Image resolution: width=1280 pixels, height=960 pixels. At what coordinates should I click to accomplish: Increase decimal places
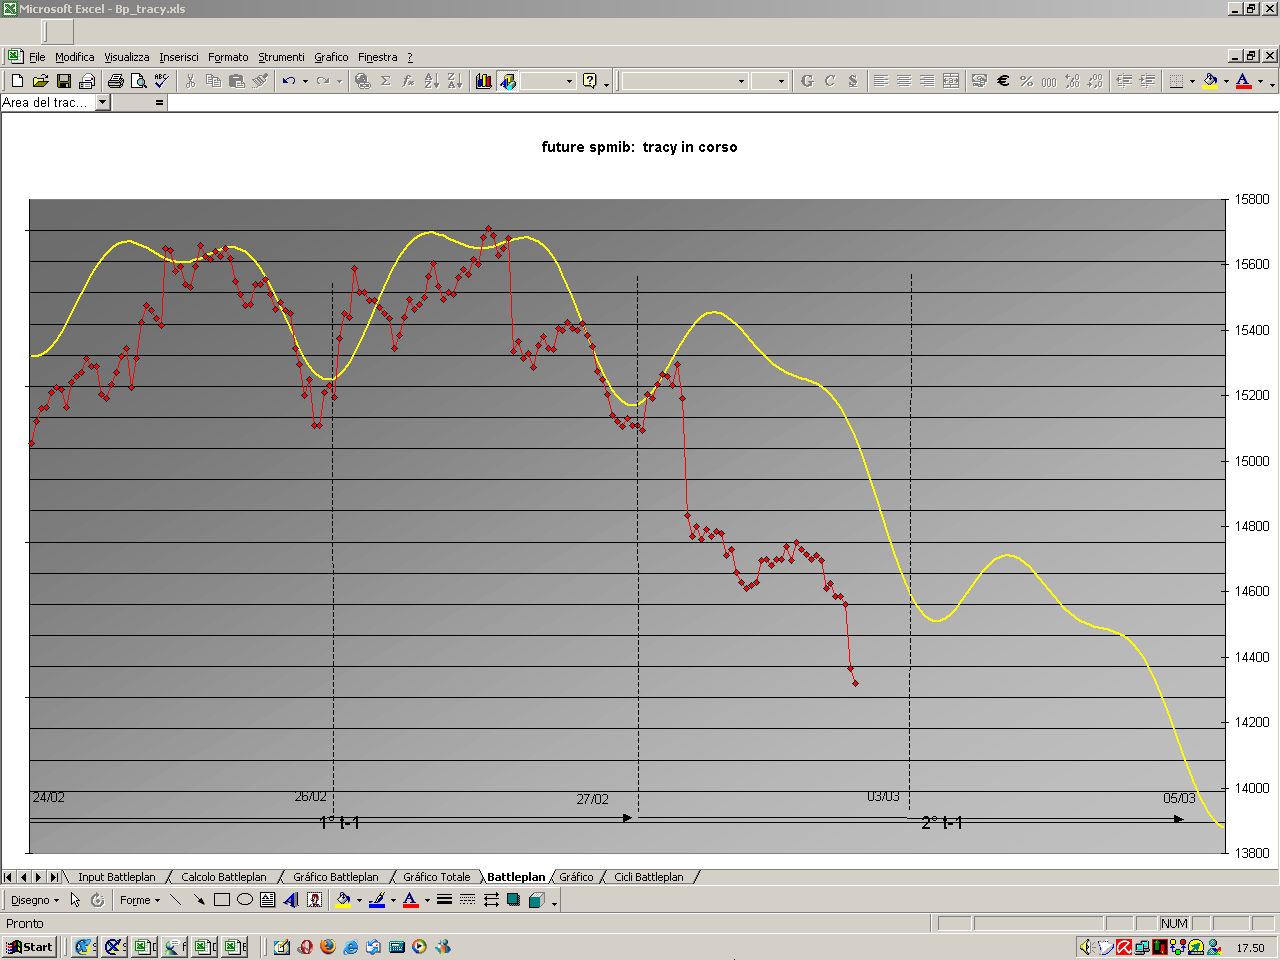[1072, 81]
